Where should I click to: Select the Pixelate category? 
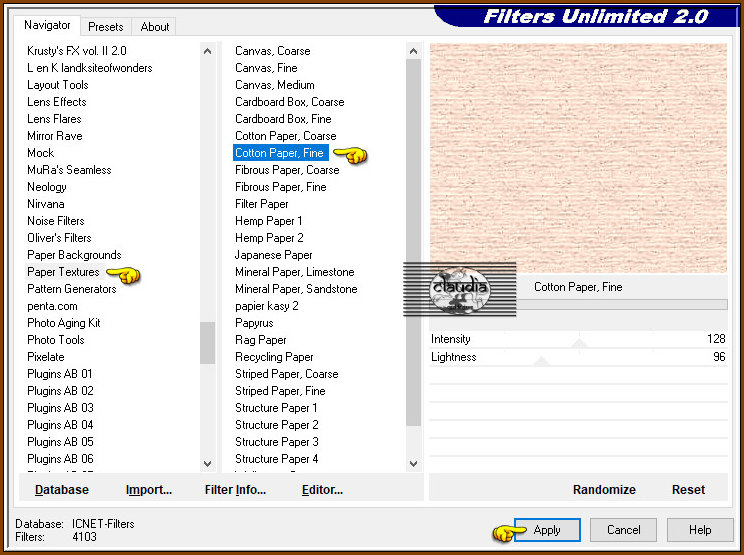click(x=46, y=357)
